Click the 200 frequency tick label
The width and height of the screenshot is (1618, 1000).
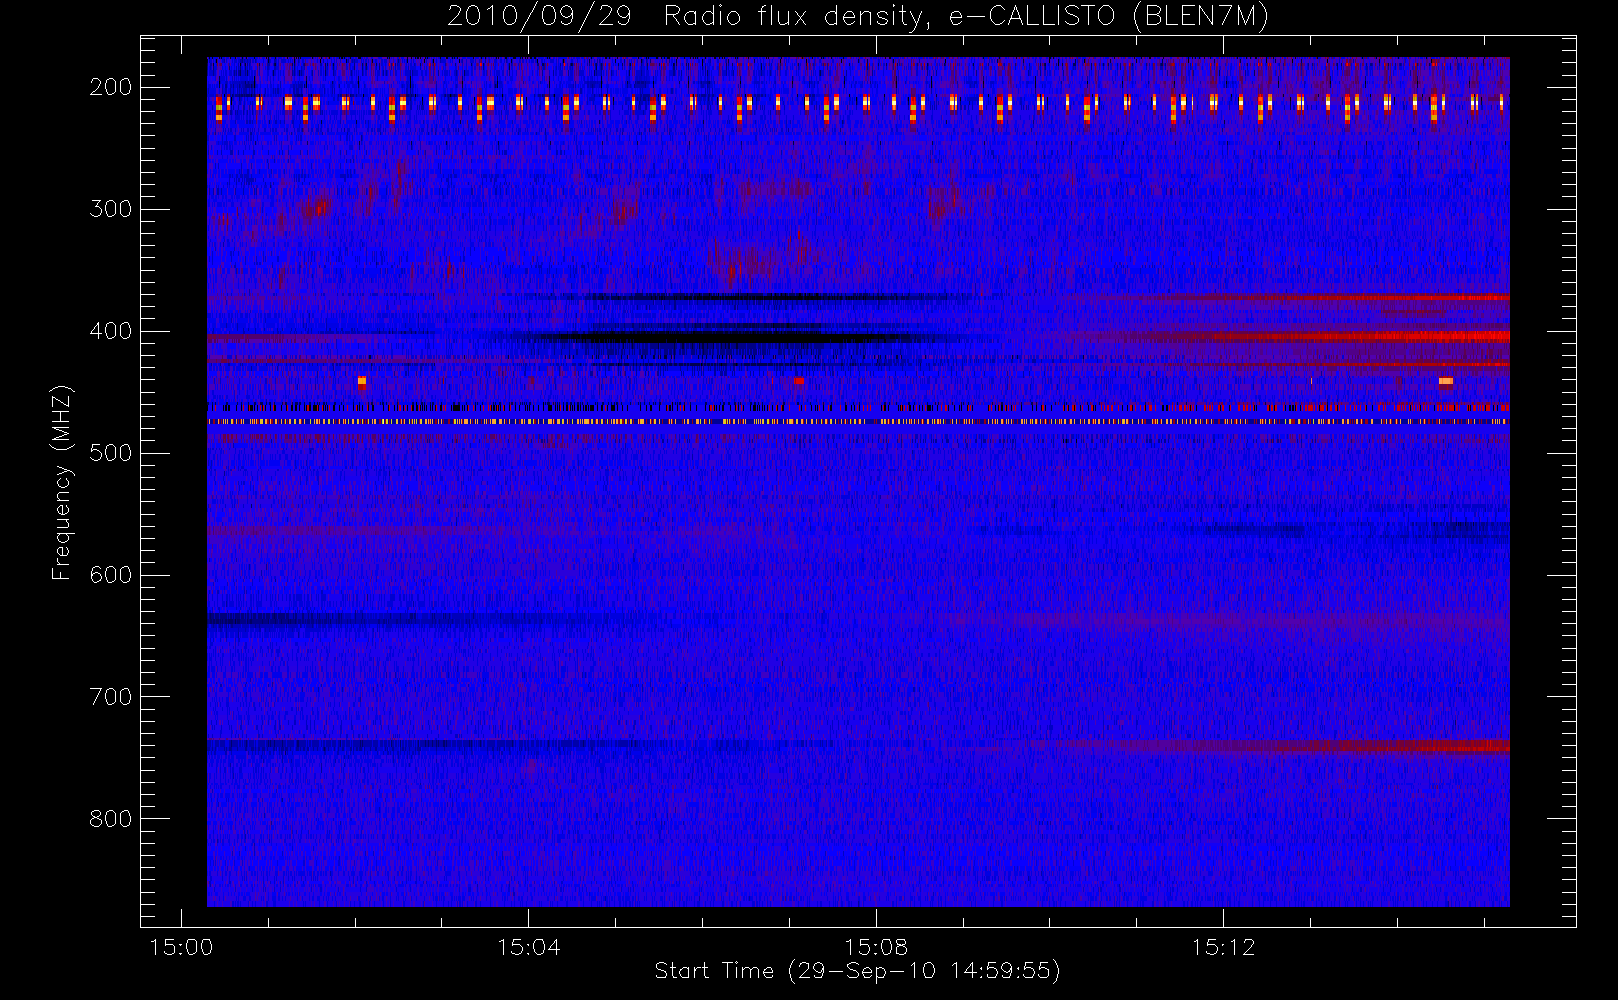[111, 87]
